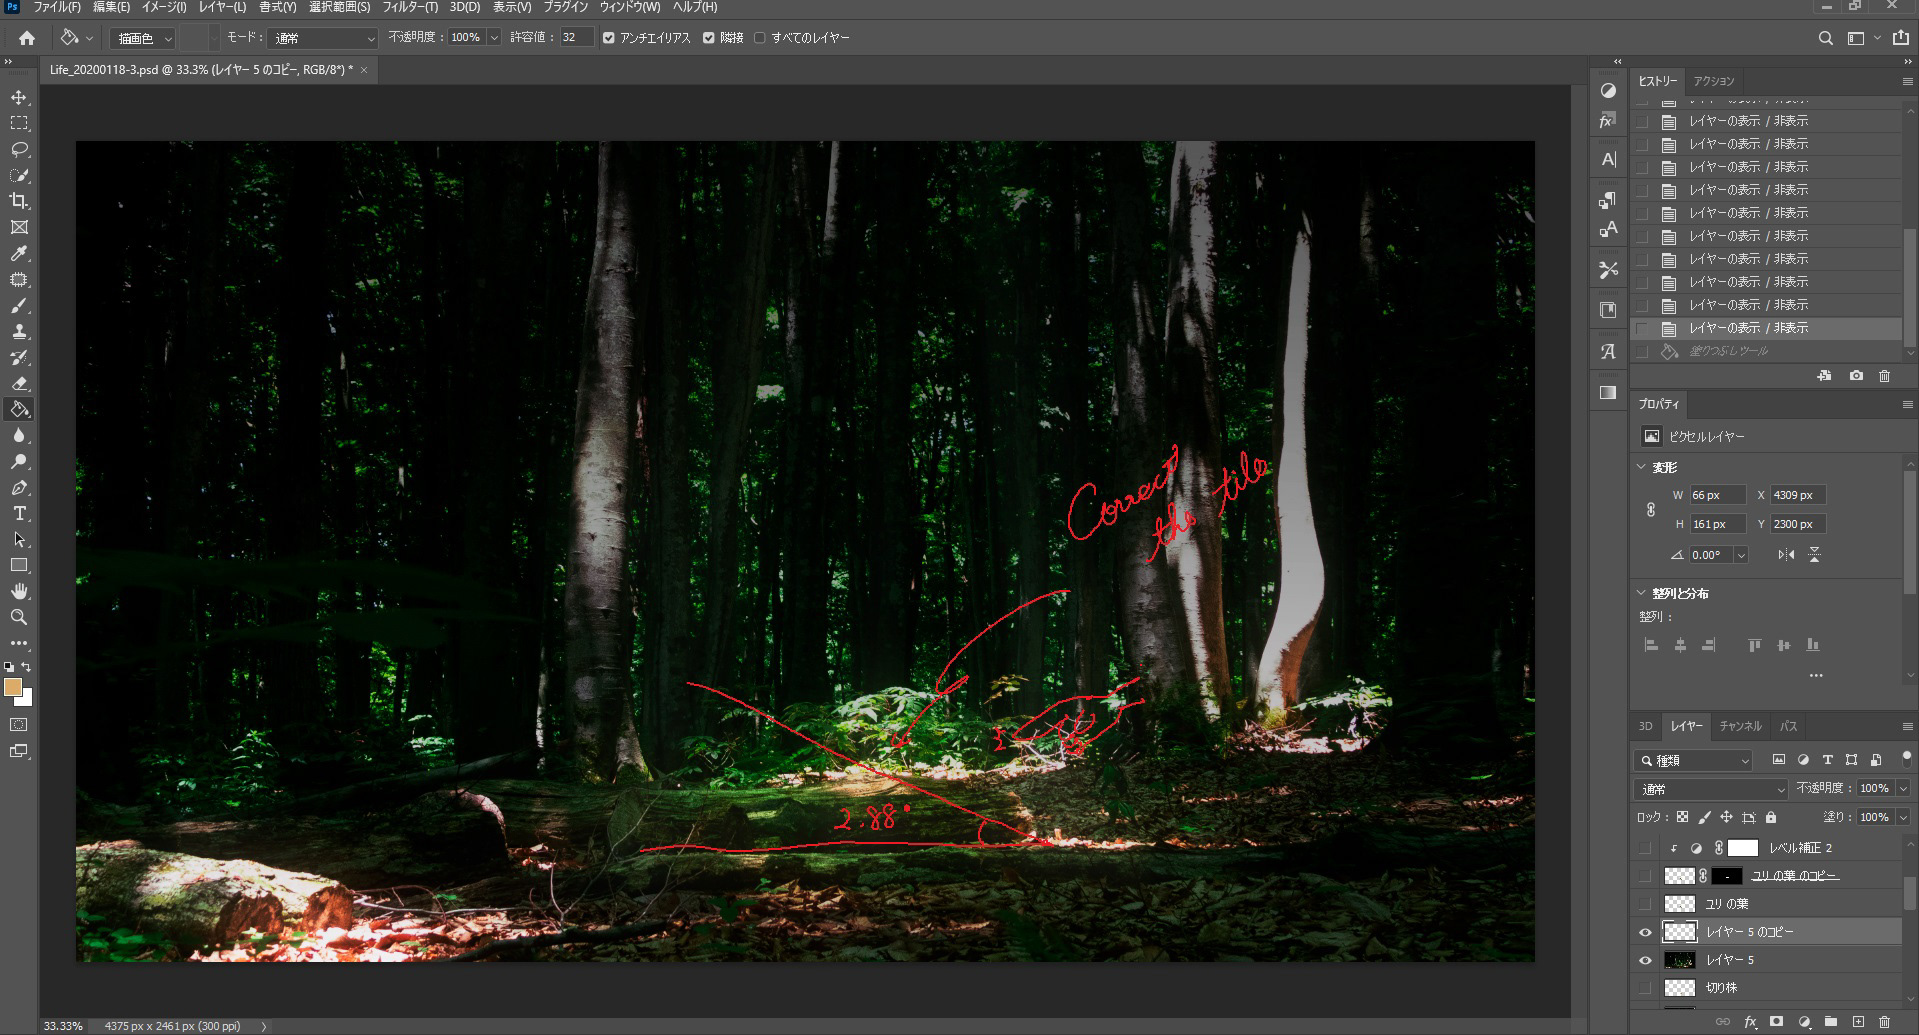Select the Path Selection tool
1919x1035 pixels.
point(19,540)
